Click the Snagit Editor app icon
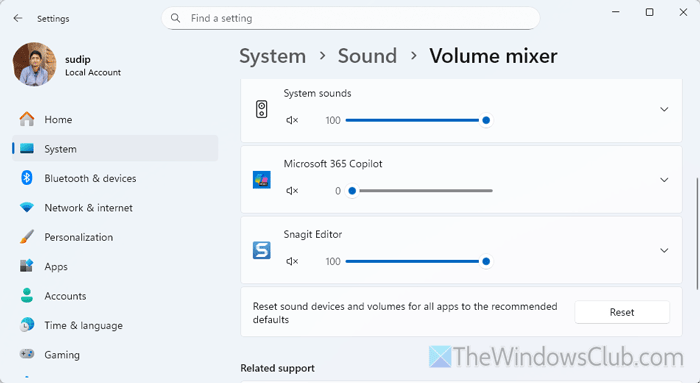This screenshot has width=700, height=383. (262, 250)
